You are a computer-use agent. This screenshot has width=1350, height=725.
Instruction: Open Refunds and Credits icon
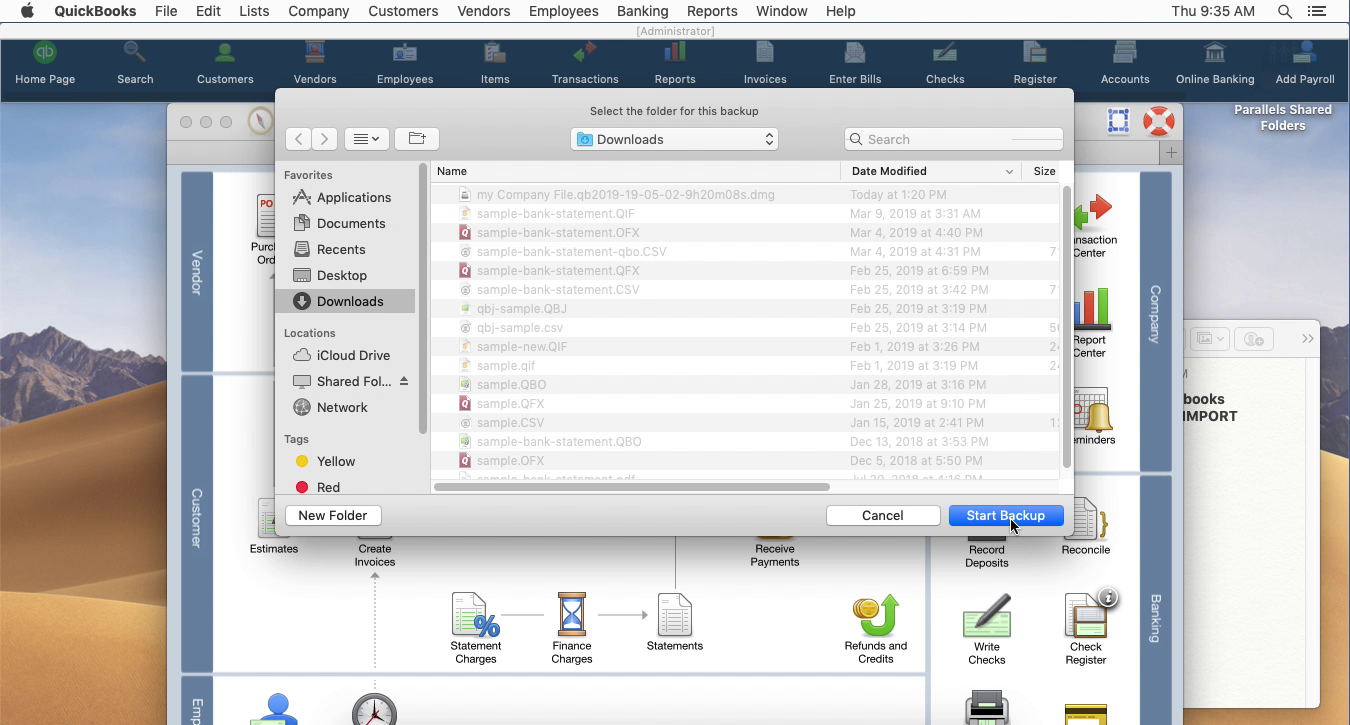[876, 628]
